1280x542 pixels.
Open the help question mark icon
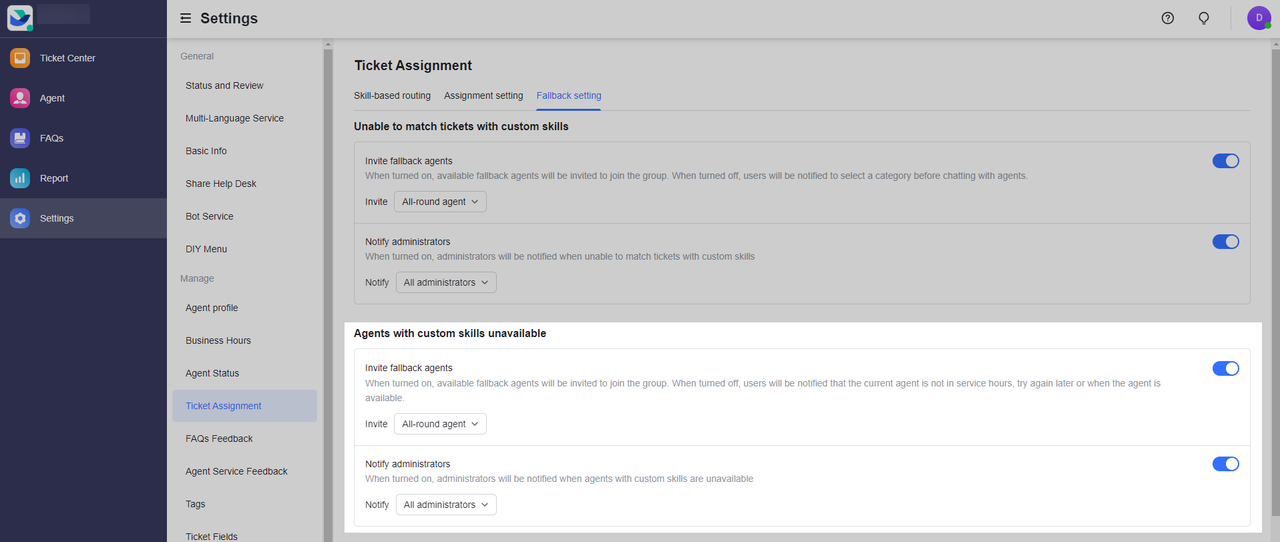tap(1167, 18)
